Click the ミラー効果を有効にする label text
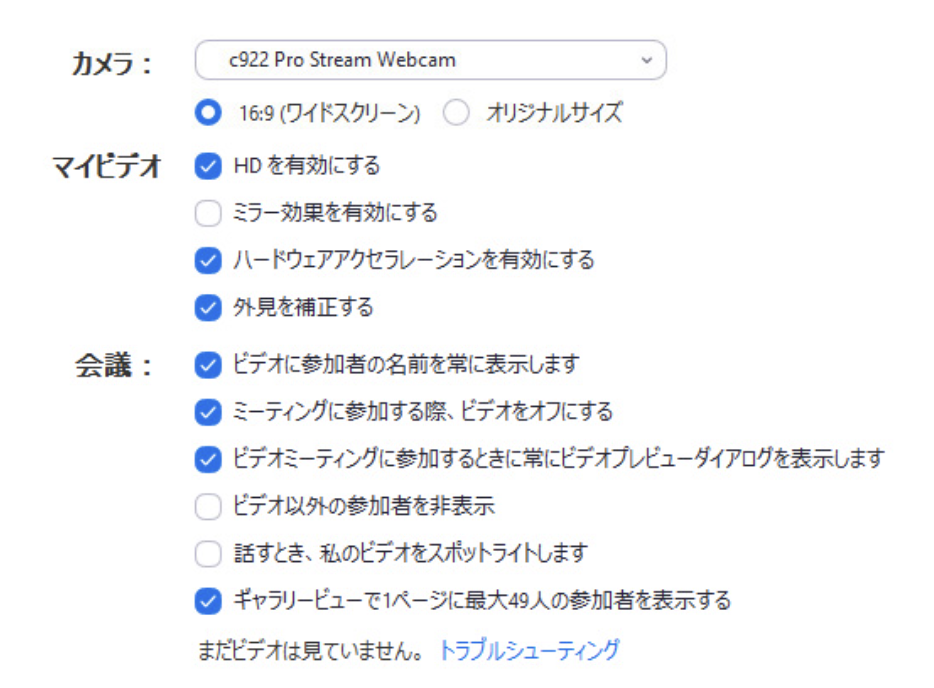Screen dimensions: 934x688 335,213
